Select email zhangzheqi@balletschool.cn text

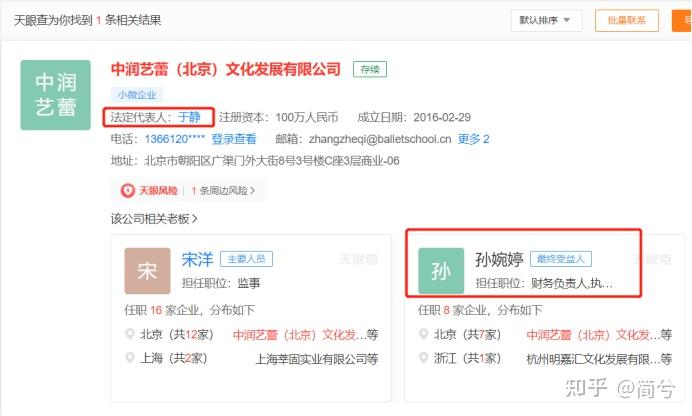coord(380,139)
